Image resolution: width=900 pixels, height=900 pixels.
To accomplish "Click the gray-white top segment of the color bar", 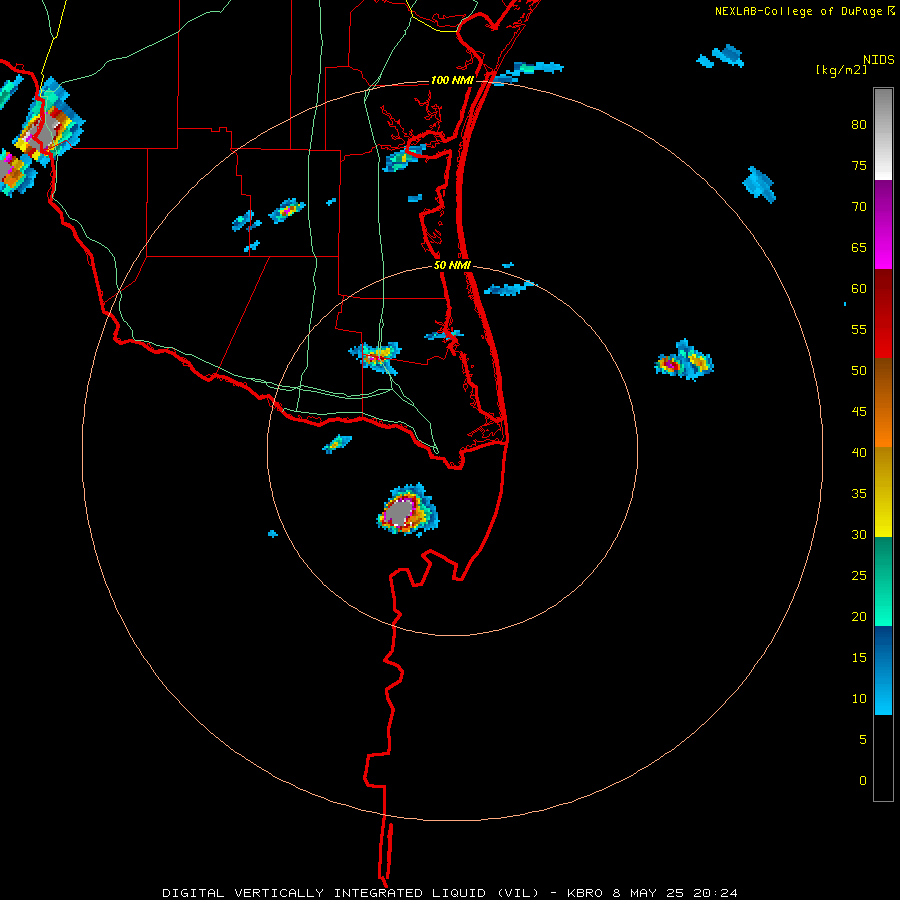I will (x=883, y=134).
